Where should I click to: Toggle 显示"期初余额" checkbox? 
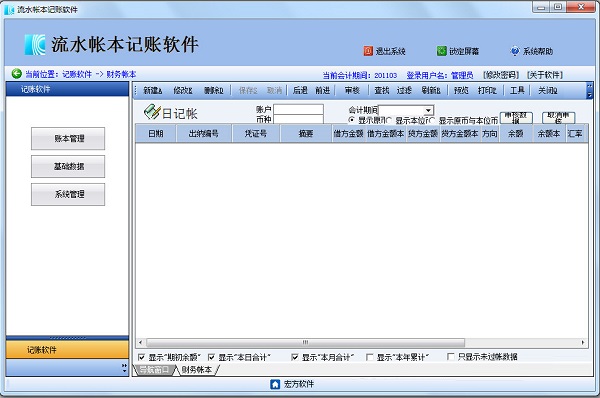click(x=141, y=357)
